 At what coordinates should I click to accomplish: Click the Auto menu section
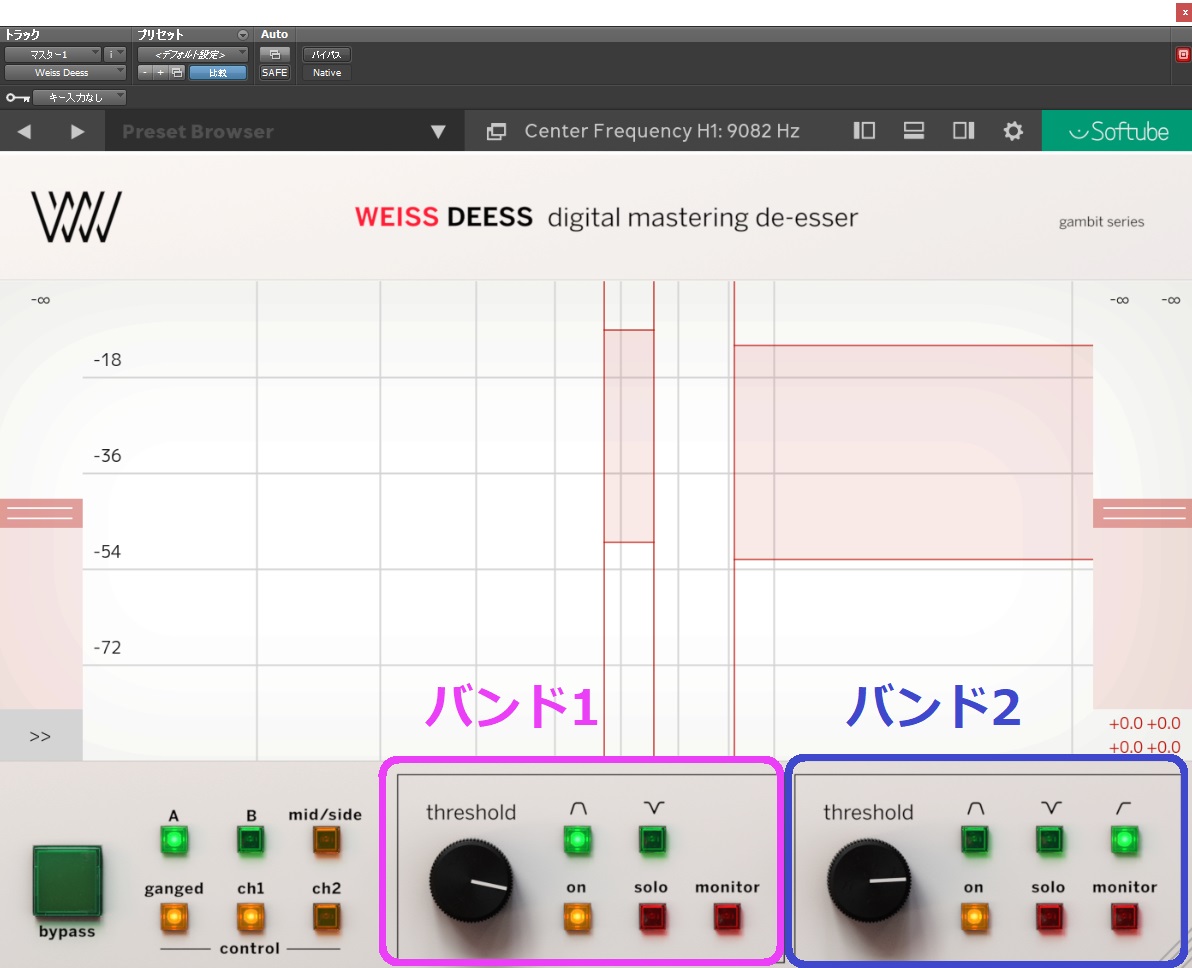[x=273, y=33]
